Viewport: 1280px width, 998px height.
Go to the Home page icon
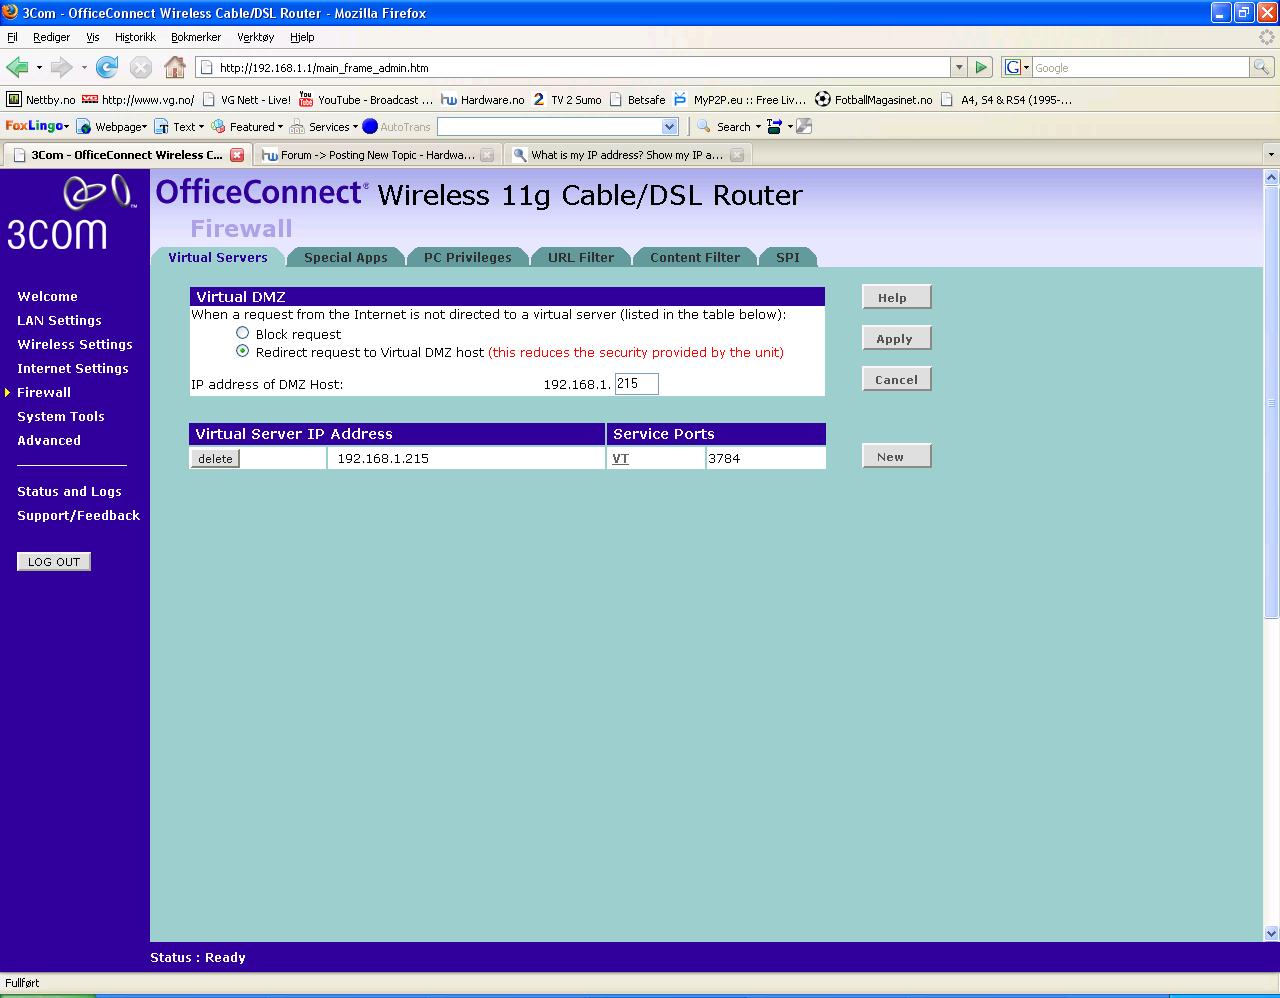click(175, 67)
